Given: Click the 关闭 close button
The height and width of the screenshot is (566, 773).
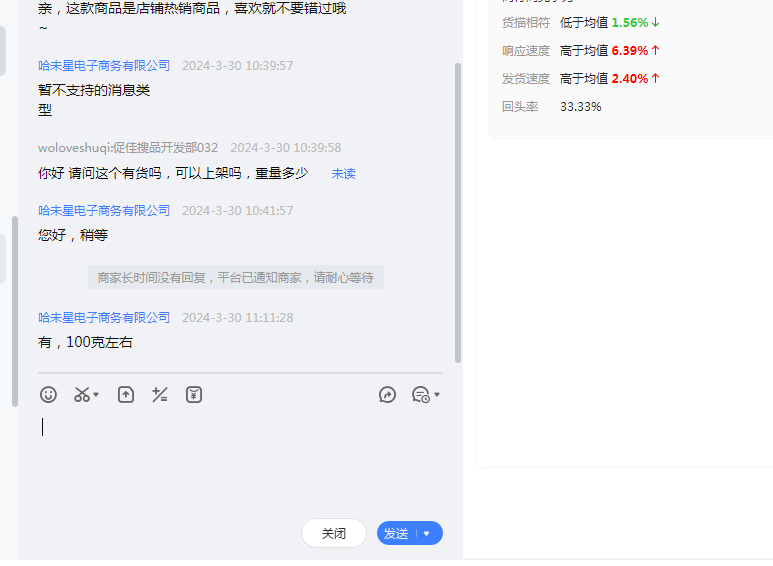Looking at the screenshot, I should (x=333, y=534).
